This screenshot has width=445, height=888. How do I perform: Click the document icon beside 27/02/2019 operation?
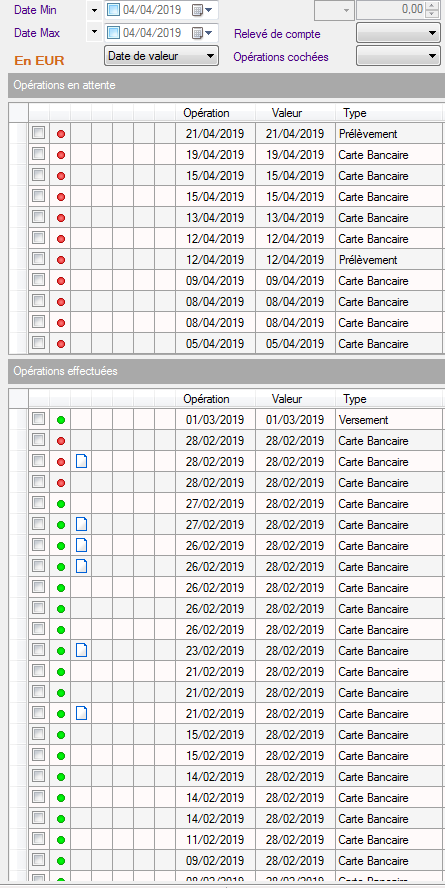pos(82,524)
